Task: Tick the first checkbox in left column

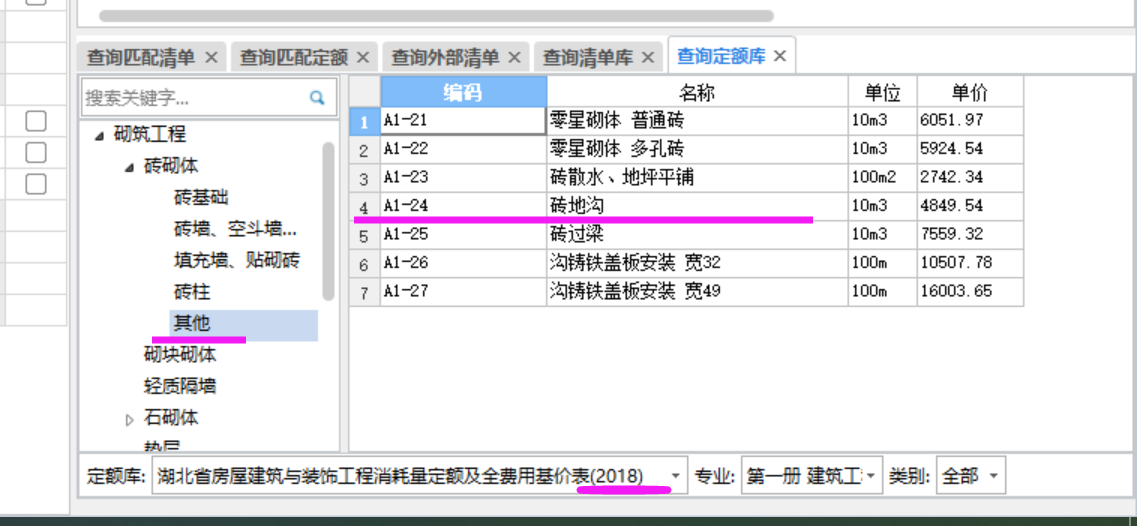Action: pyautogui.click(x=36, y=121)
